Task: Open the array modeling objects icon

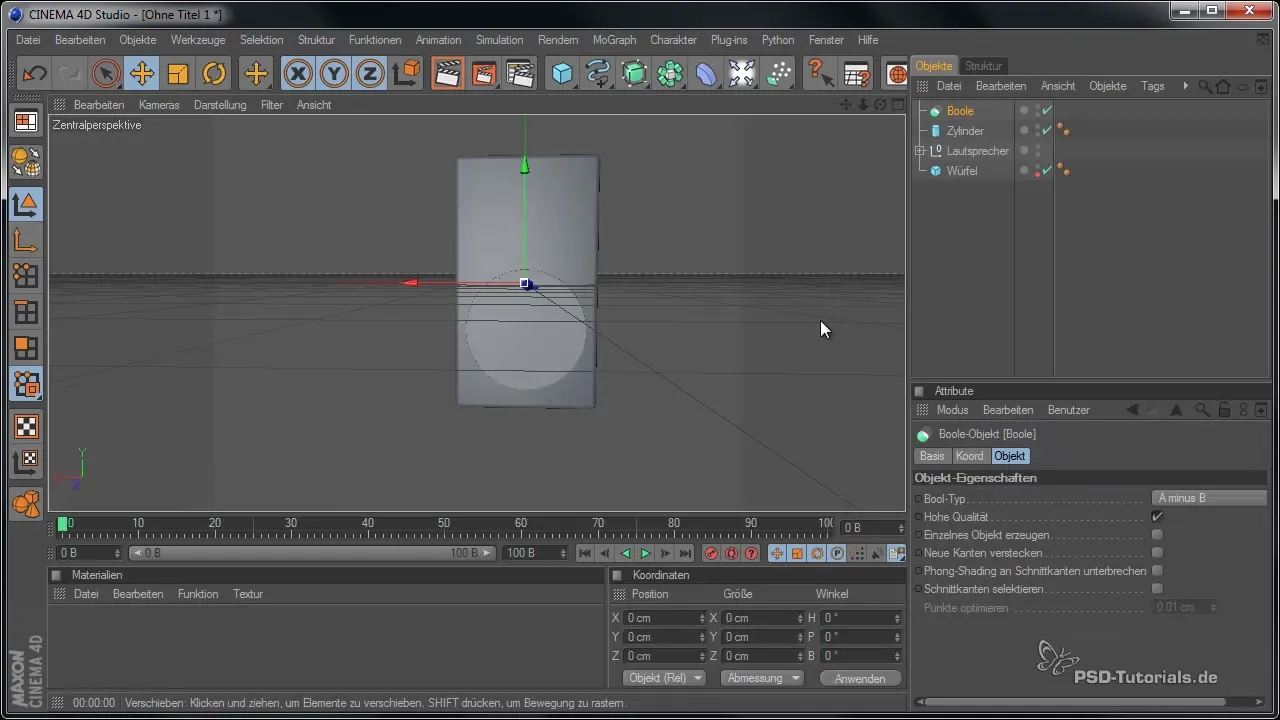Action: tap(671, 74)
